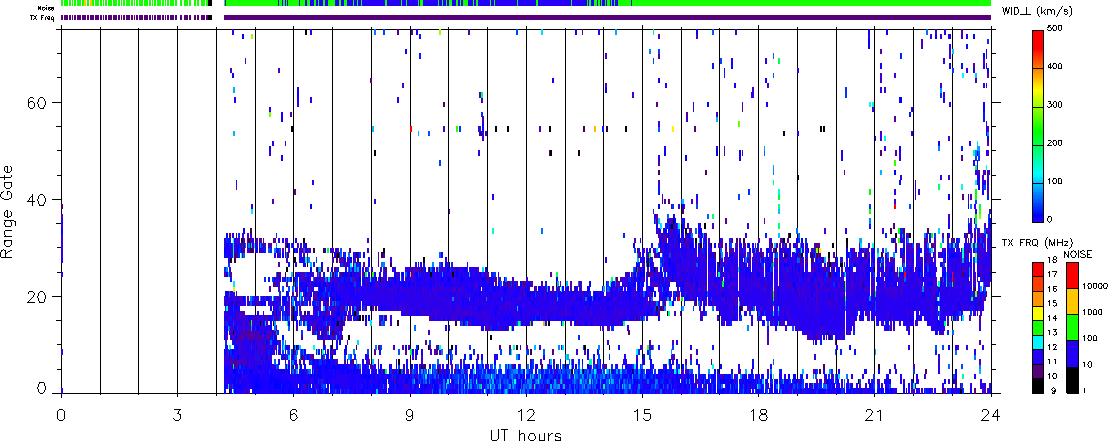Click the 'TX Freq' strip label at top left

tap(40, 17)
